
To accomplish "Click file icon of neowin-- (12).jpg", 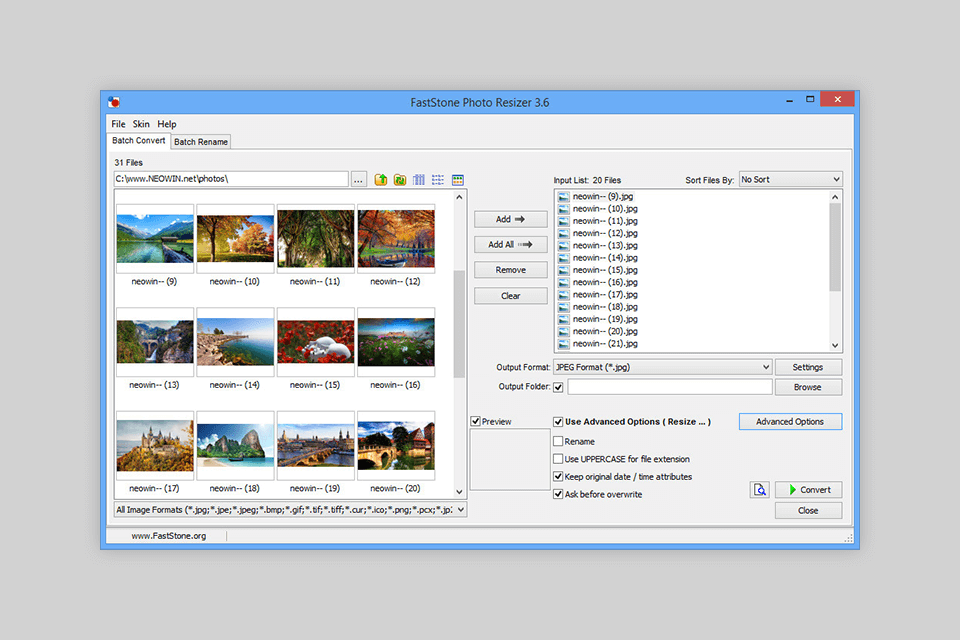I will point(563,233).
